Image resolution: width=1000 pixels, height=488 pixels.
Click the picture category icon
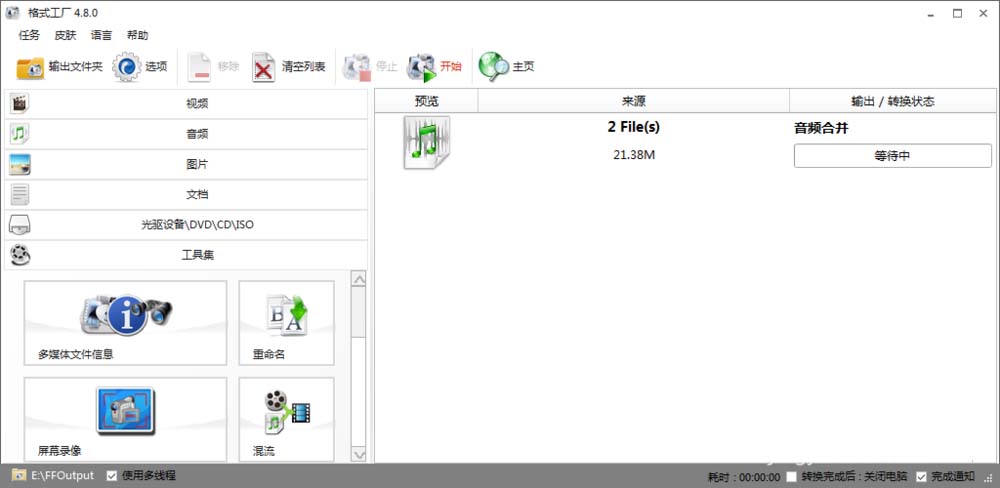click(20, 165)
